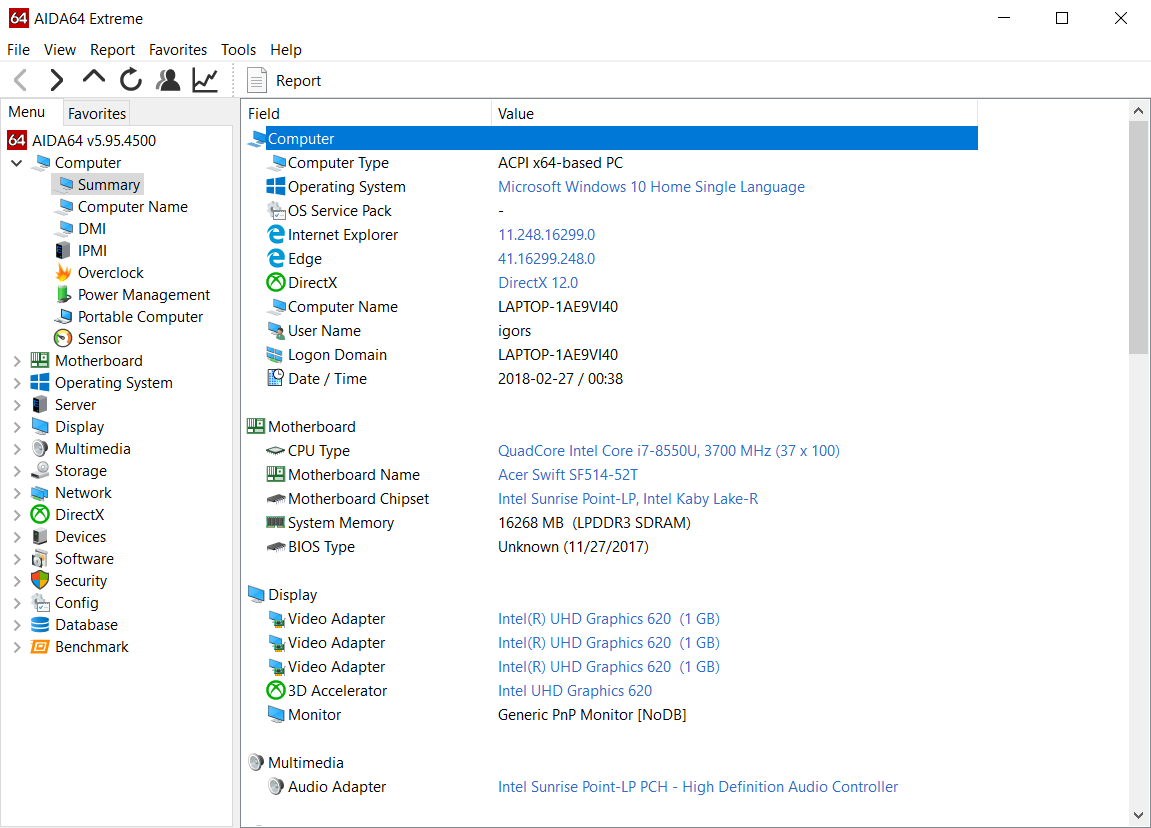
Task: Expand the DirectX tree node
Action: point(17,515)
